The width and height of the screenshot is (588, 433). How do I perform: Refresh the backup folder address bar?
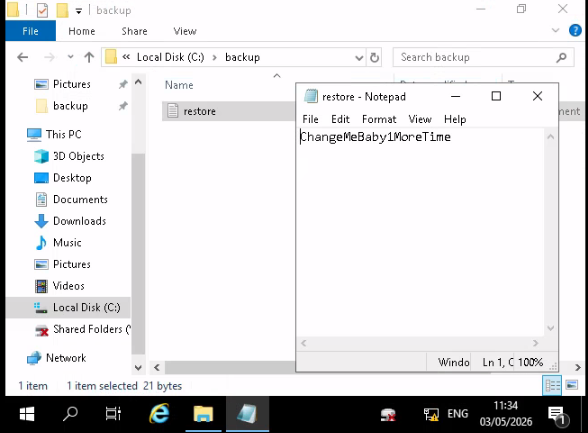(x=374, y=57)
